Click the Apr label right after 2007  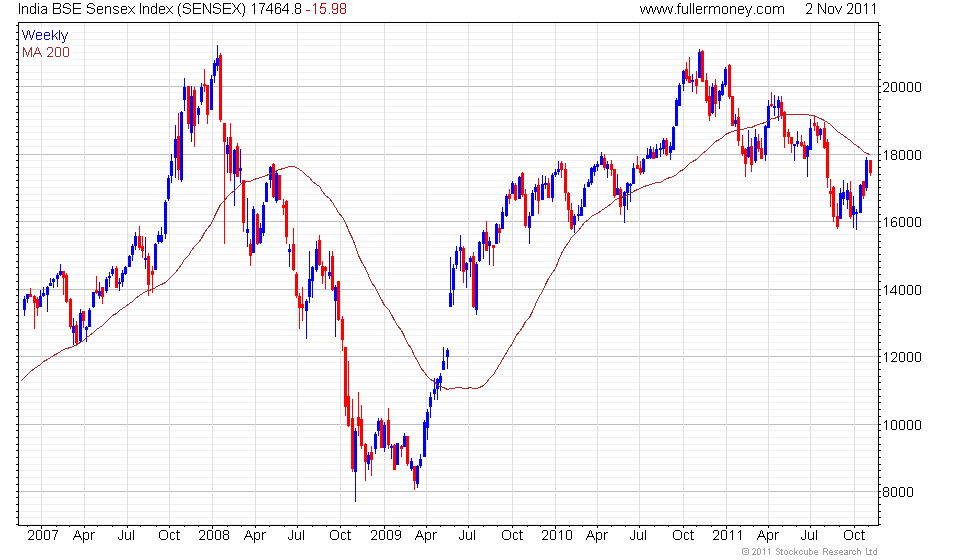tap(84, 536)
